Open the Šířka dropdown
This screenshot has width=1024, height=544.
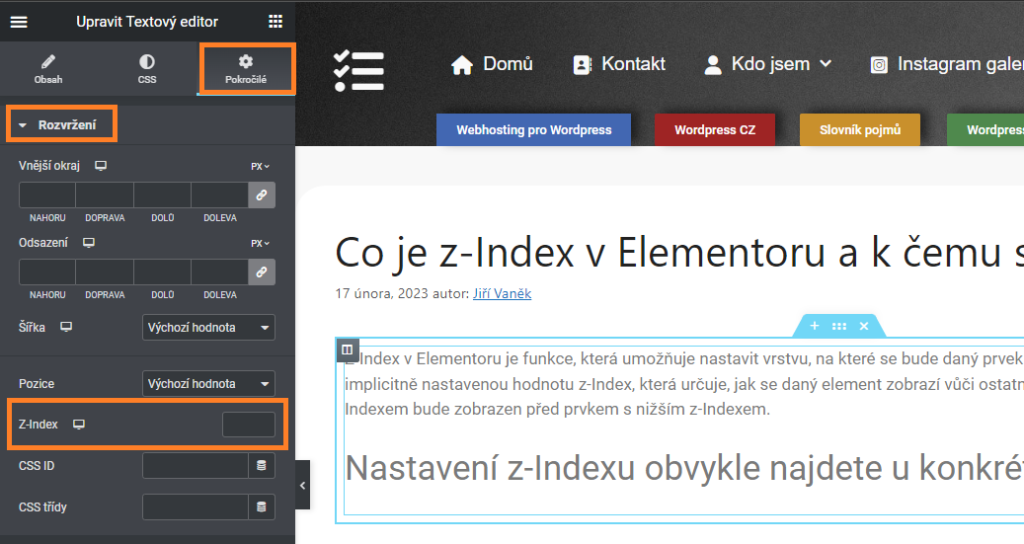[208, 327]
